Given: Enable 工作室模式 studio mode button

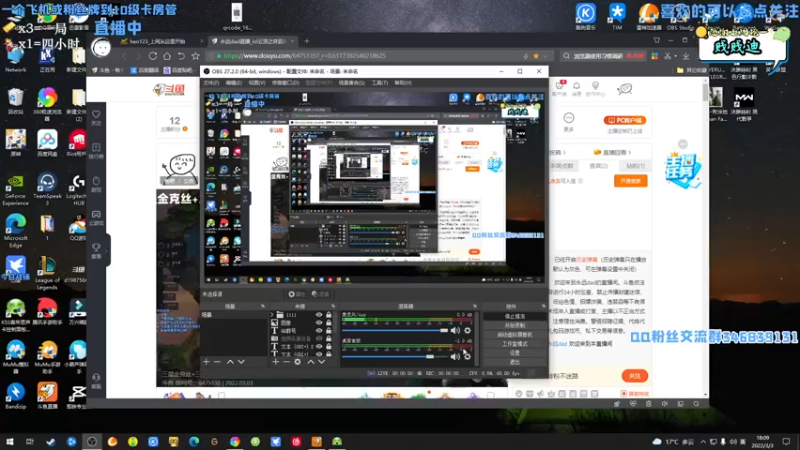Looking at the screenshot, I should 515,344.
